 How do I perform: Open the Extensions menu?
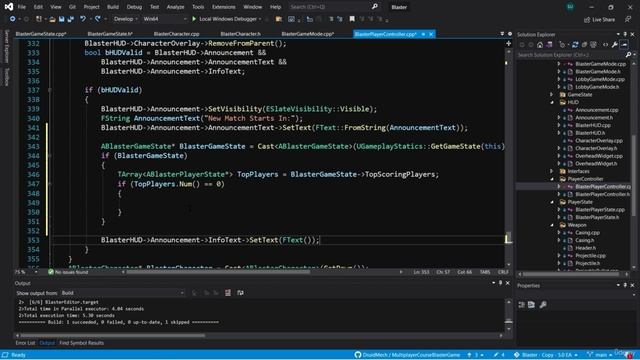point(223,7)
